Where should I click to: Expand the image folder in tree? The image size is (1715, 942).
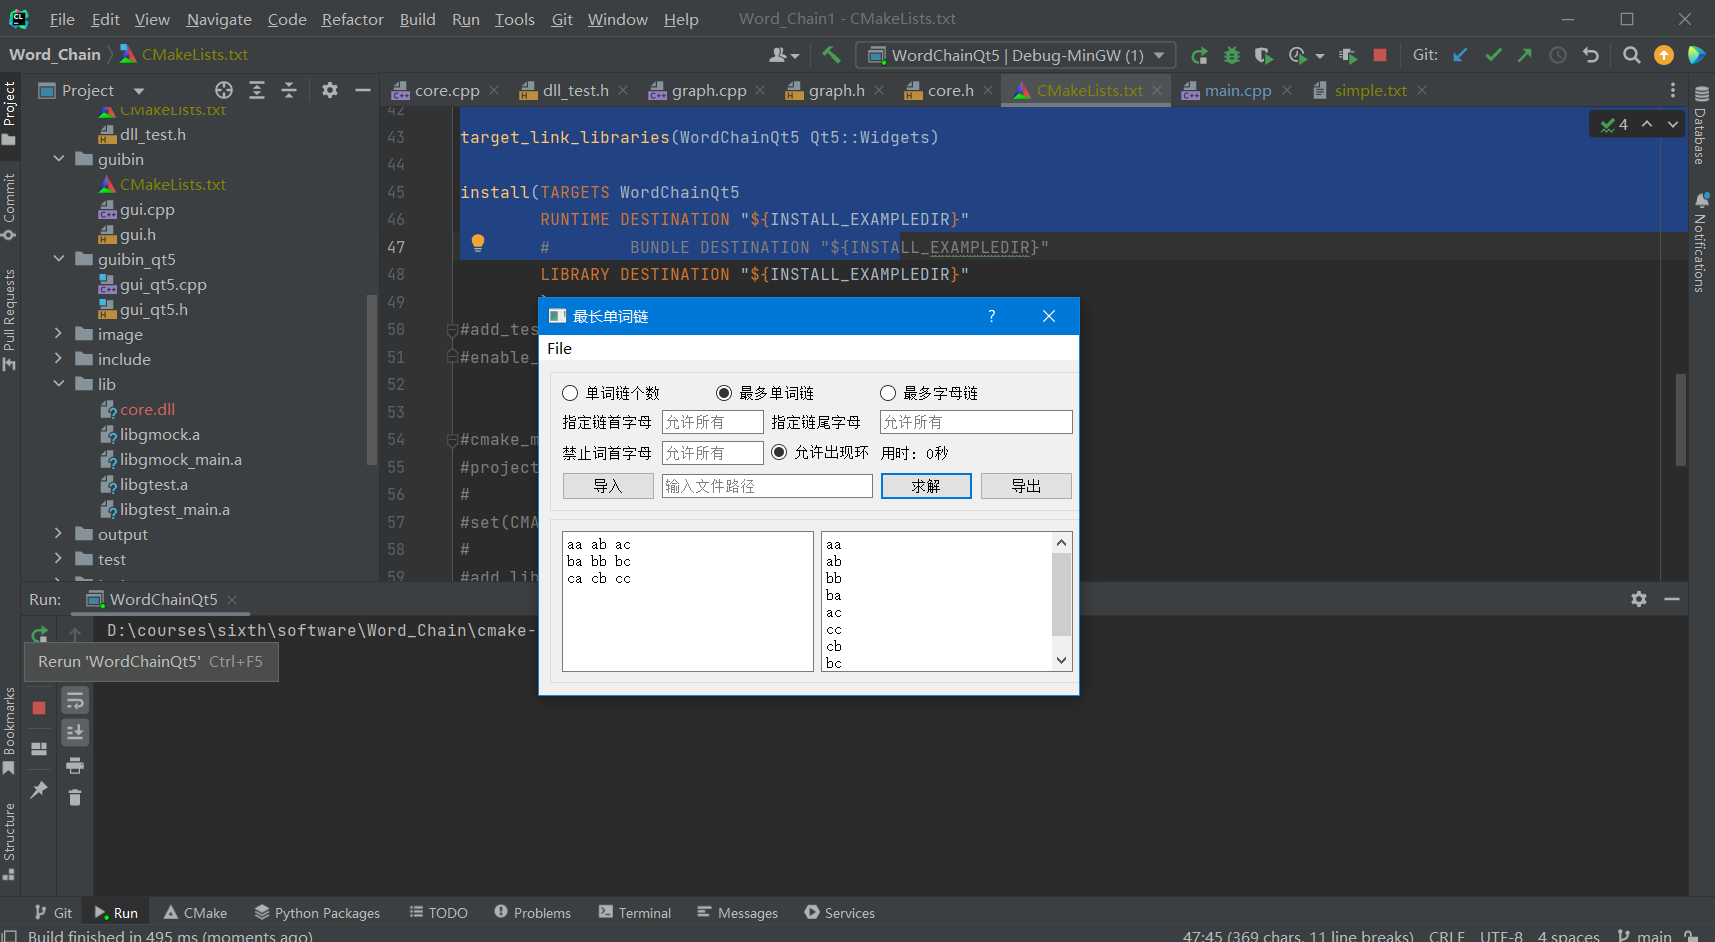(58, 334)
